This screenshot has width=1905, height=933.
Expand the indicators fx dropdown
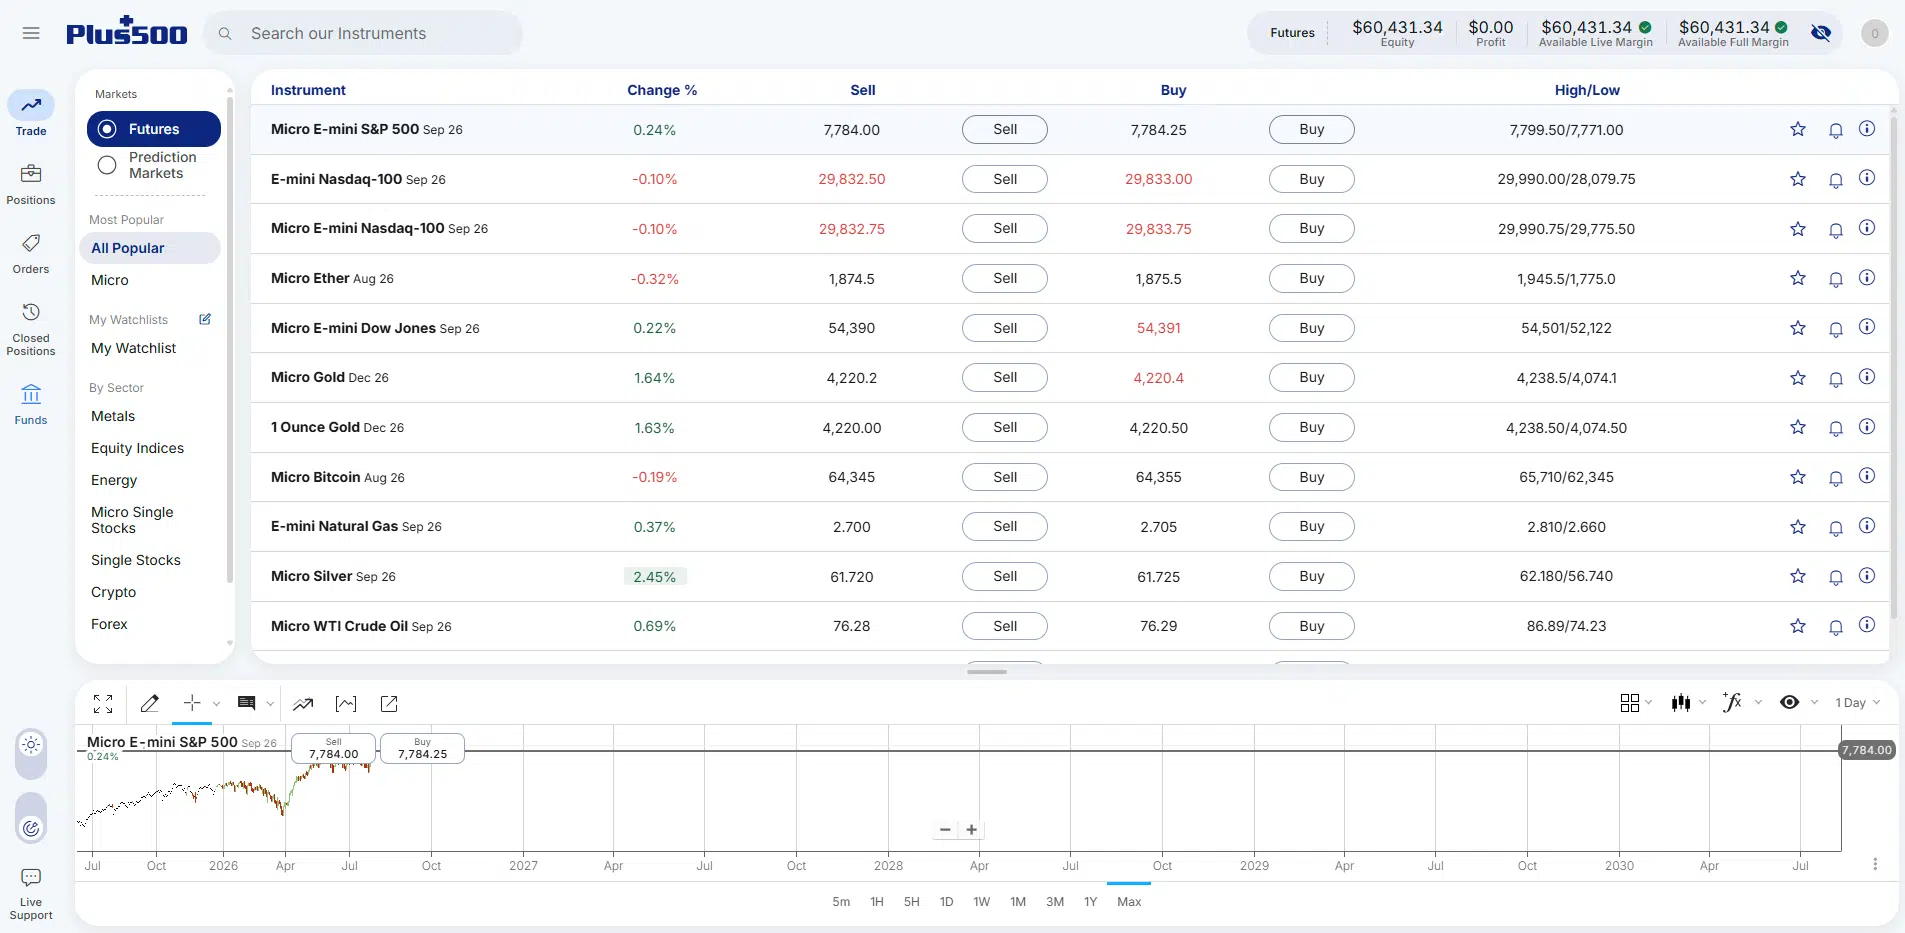click(1741, 703)
